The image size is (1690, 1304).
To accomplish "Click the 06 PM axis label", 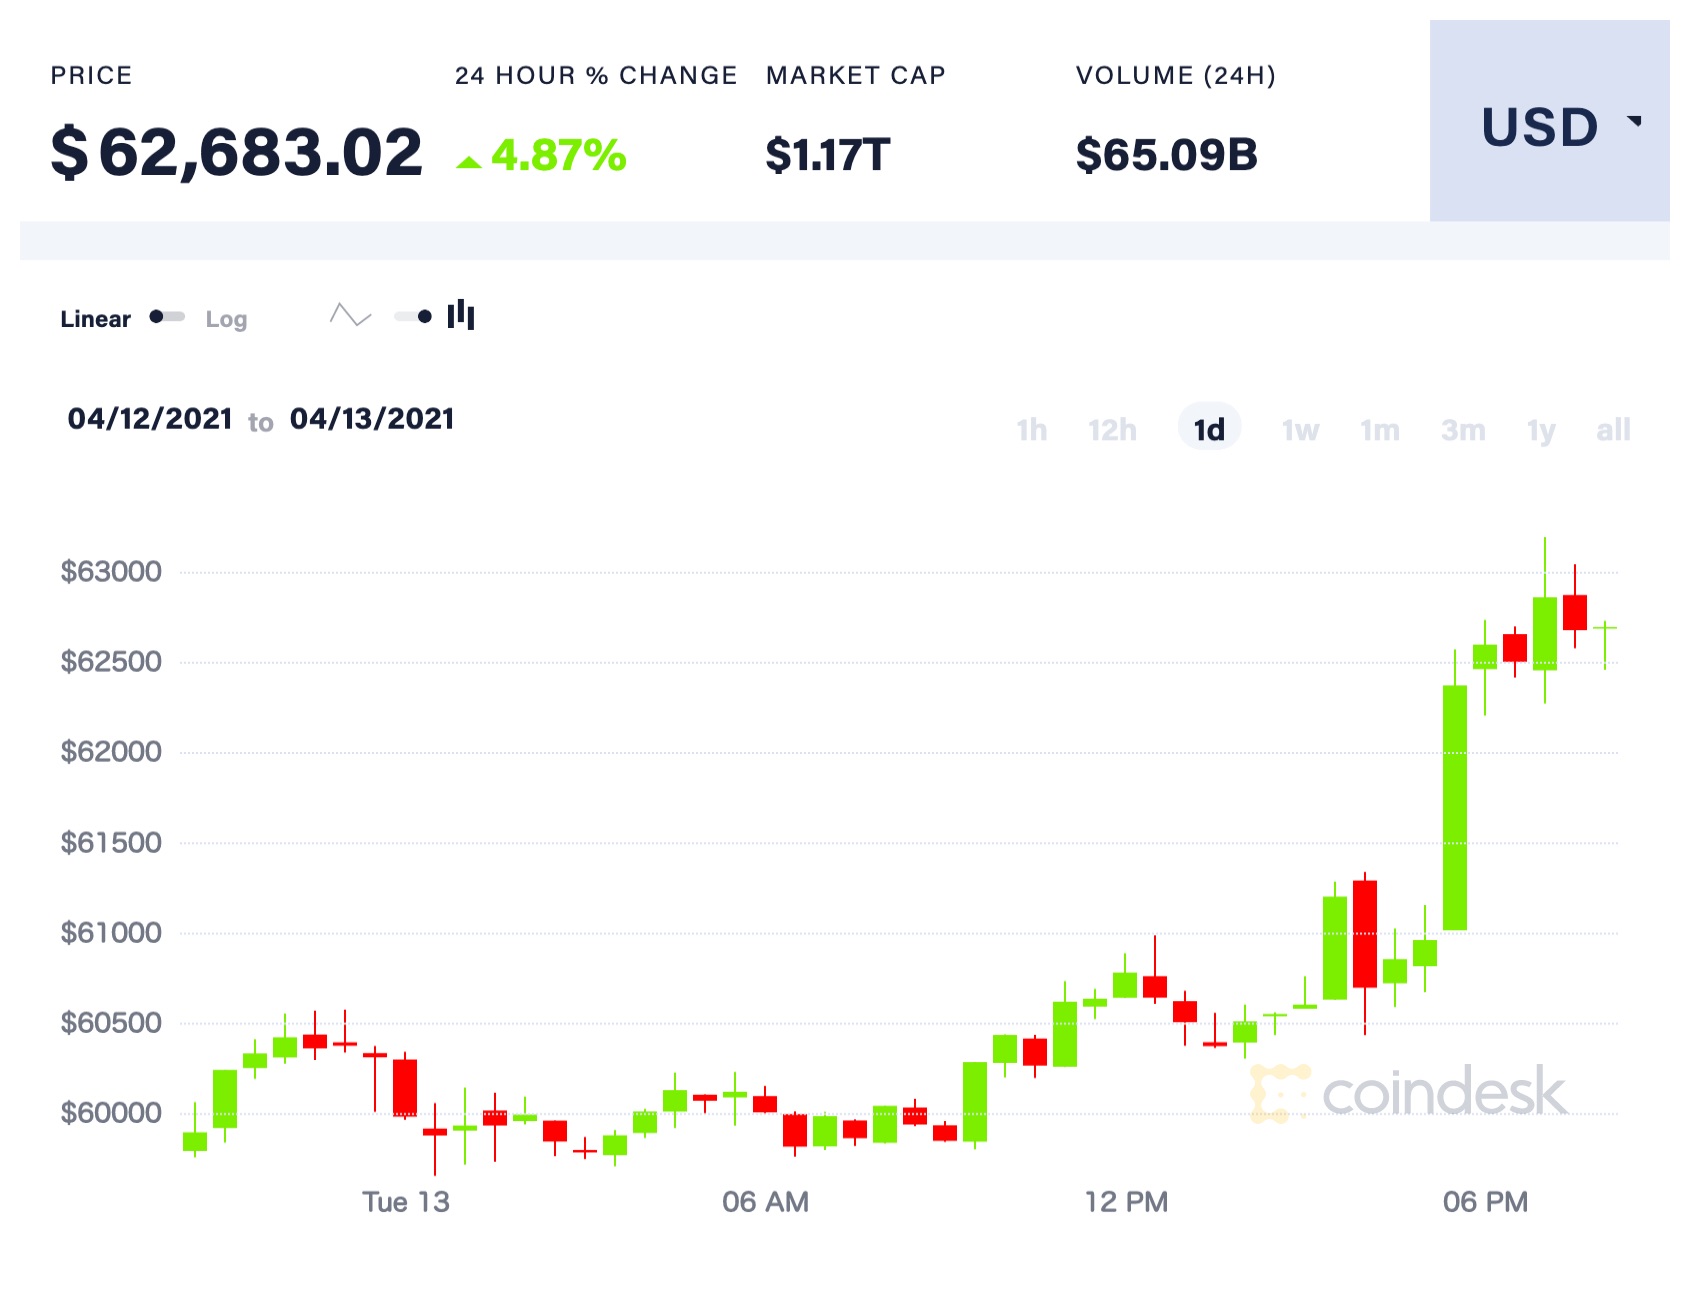I will (1485, 1202).
